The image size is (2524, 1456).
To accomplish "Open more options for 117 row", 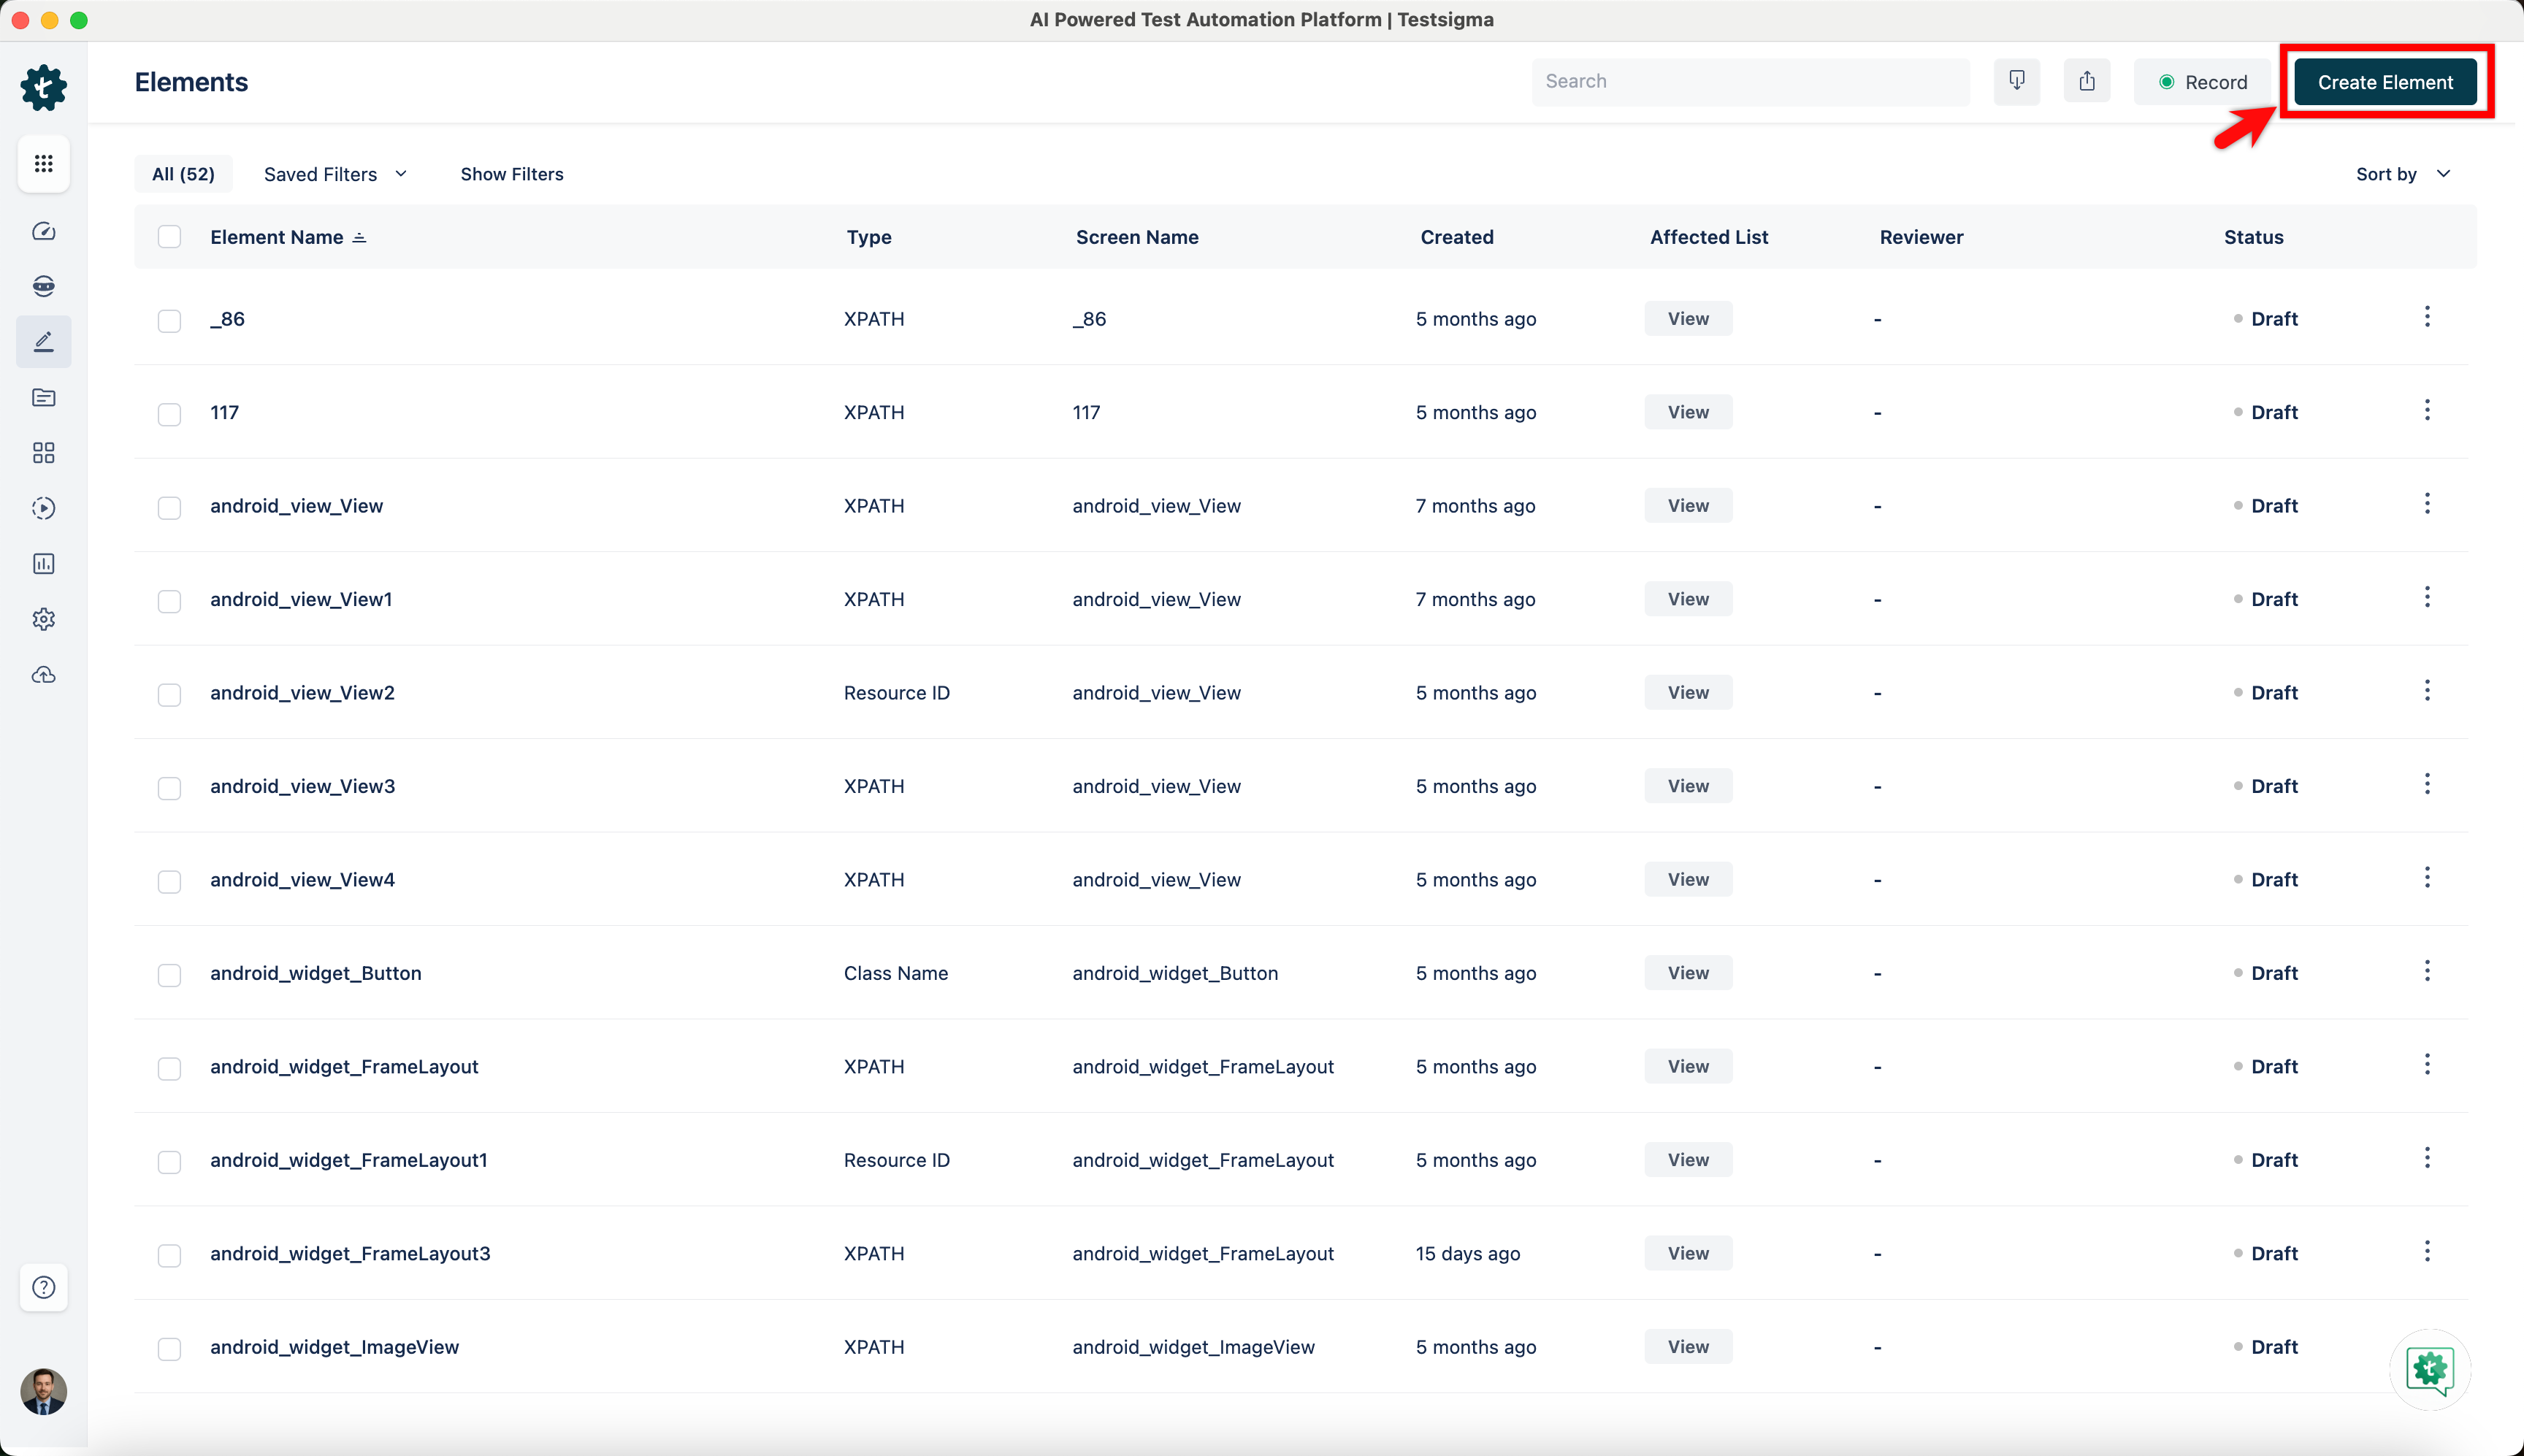I will pos(2427,410).
